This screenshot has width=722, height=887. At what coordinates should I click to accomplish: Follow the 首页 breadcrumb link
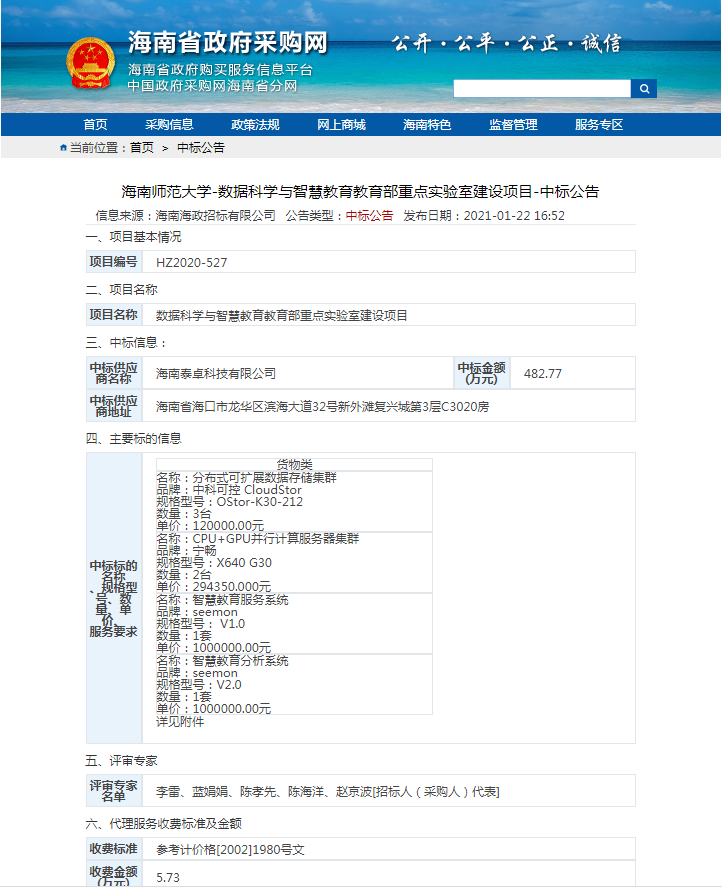[141, 148]
